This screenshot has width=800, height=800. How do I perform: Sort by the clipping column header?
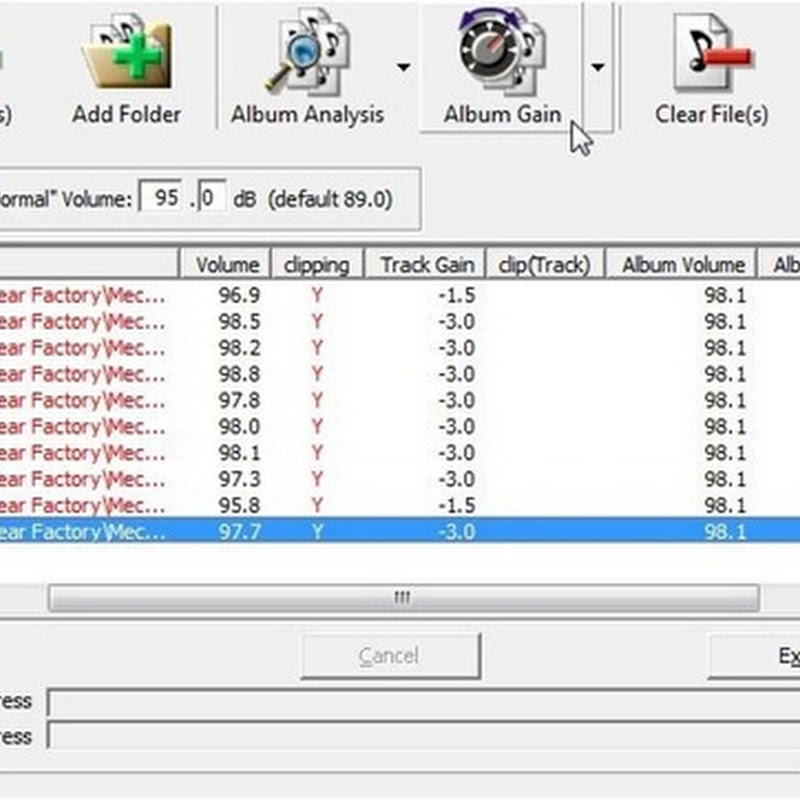pyautogui.click(x=317, y=264)
